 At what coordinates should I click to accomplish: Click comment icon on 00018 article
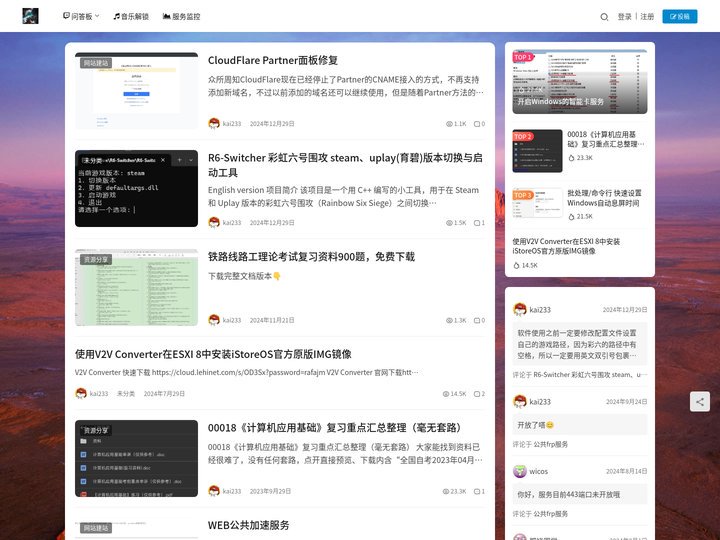(477, 491)
